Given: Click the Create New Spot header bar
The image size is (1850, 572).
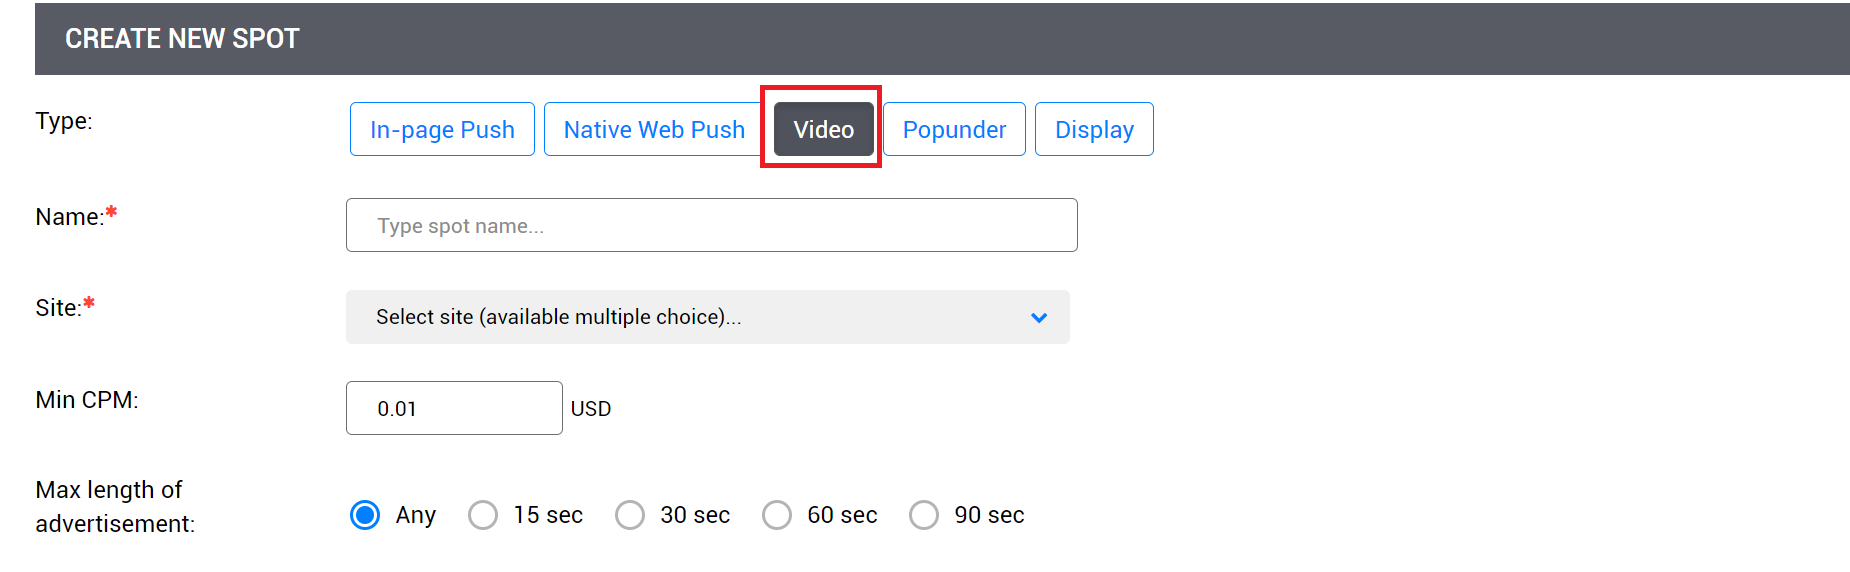Looking at the screenshot, I should point(940,39).
